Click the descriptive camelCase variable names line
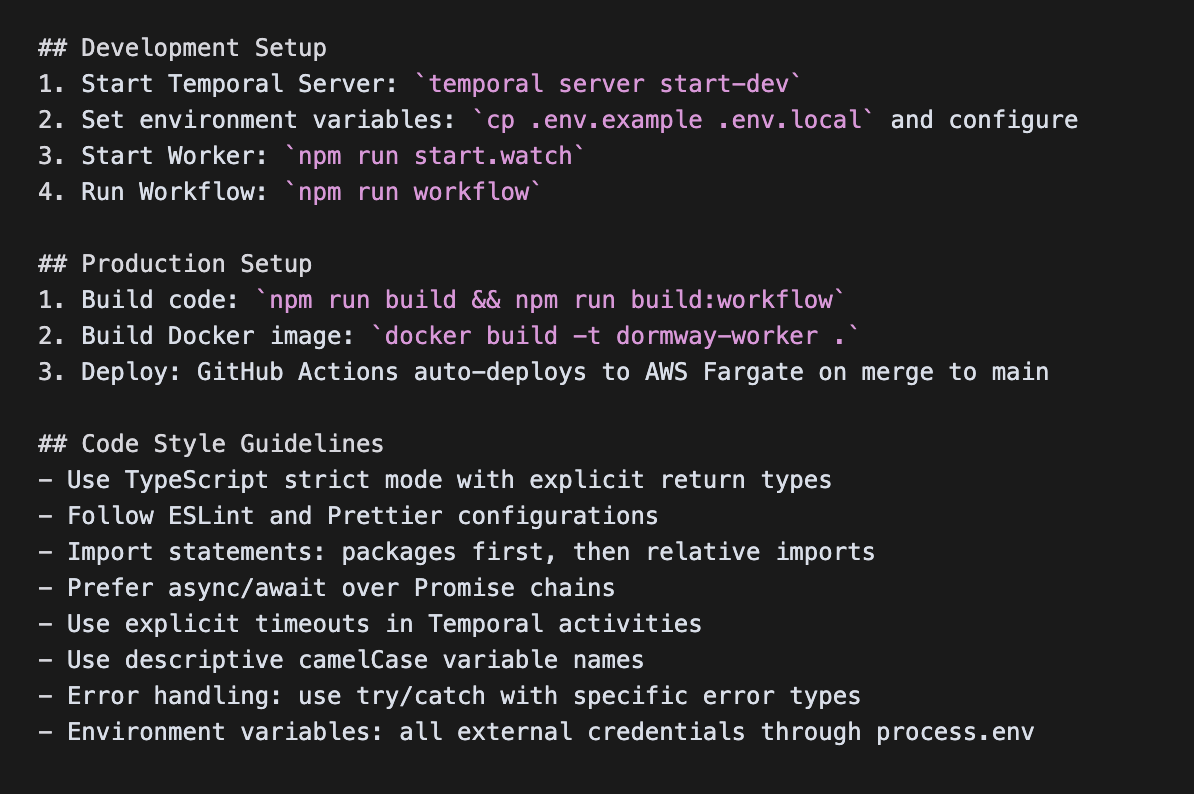 (341, 660)
